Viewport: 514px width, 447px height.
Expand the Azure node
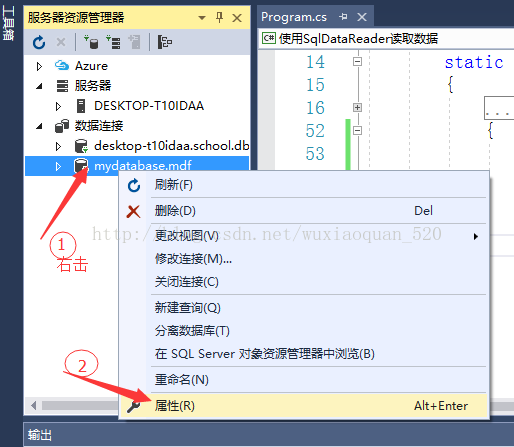pyautogui.click(x=39, y=66)
